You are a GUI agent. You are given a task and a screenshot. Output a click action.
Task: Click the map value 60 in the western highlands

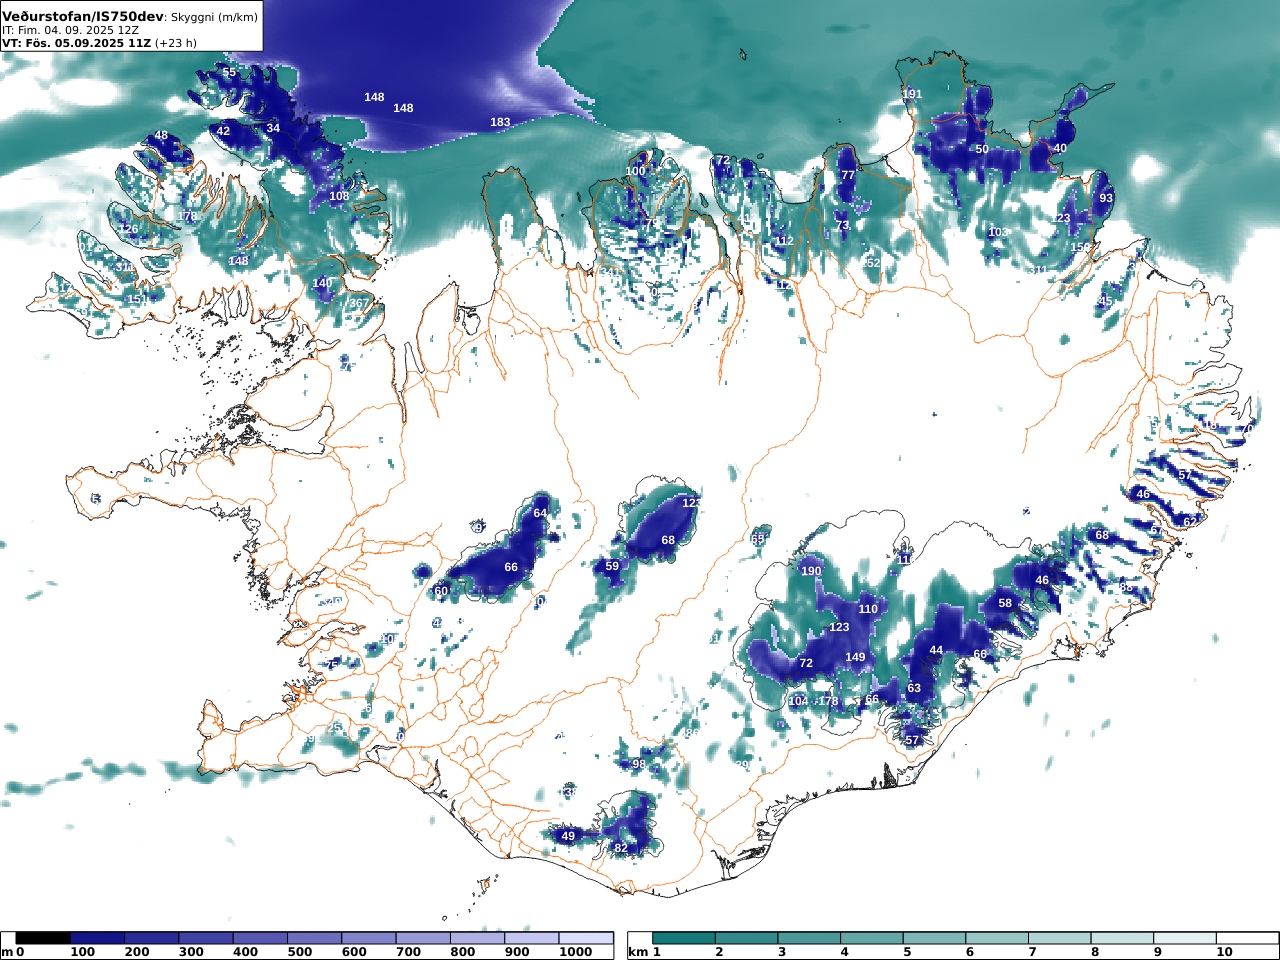(441, 591)
